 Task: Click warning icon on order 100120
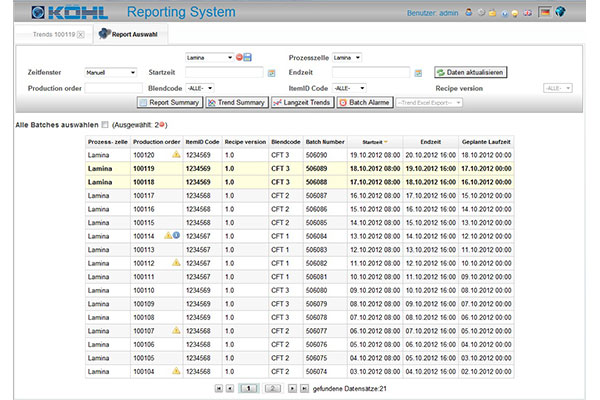tap(176, 156)
